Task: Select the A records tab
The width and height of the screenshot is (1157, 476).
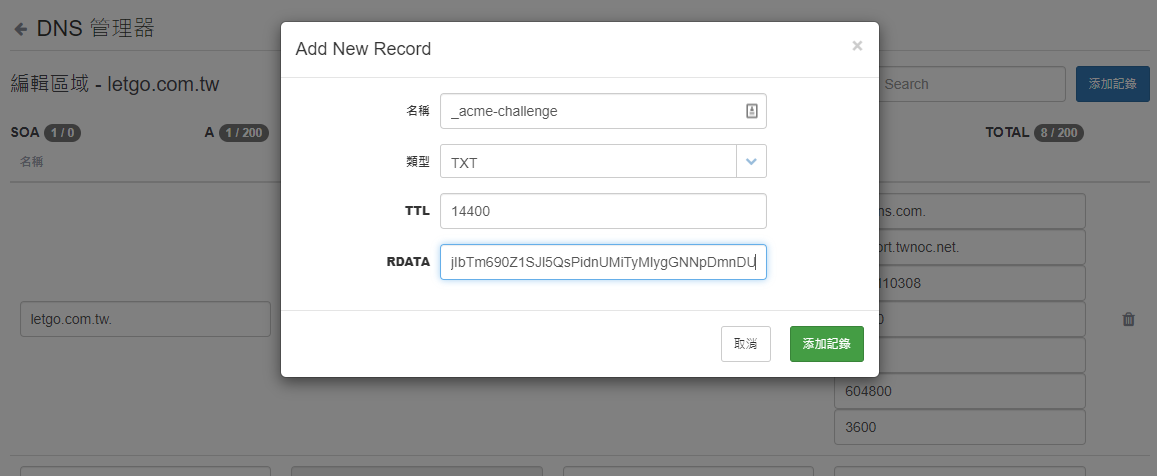Action: coord(232,132)
